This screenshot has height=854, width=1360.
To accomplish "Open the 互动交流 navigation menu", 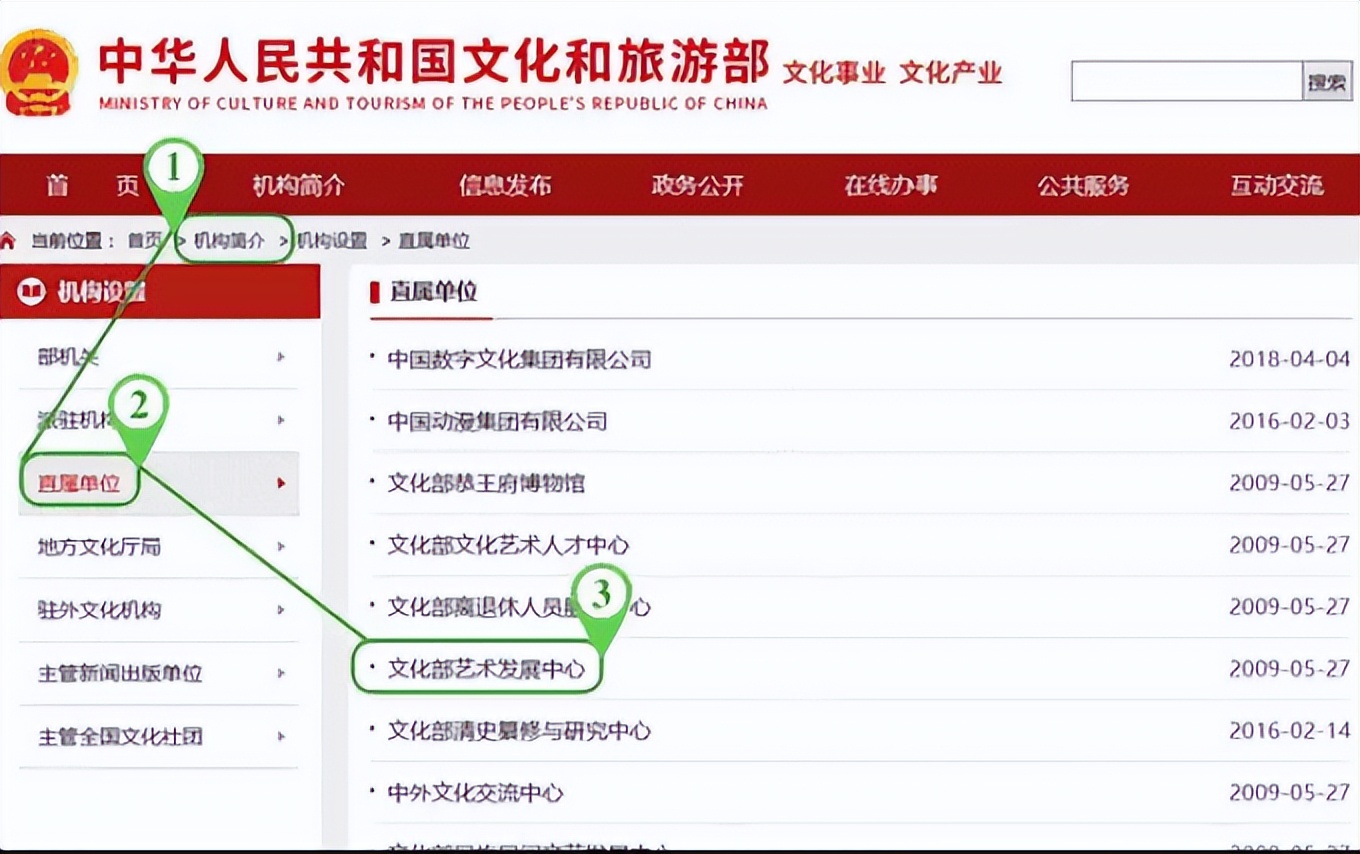I will pos(1277,186).
